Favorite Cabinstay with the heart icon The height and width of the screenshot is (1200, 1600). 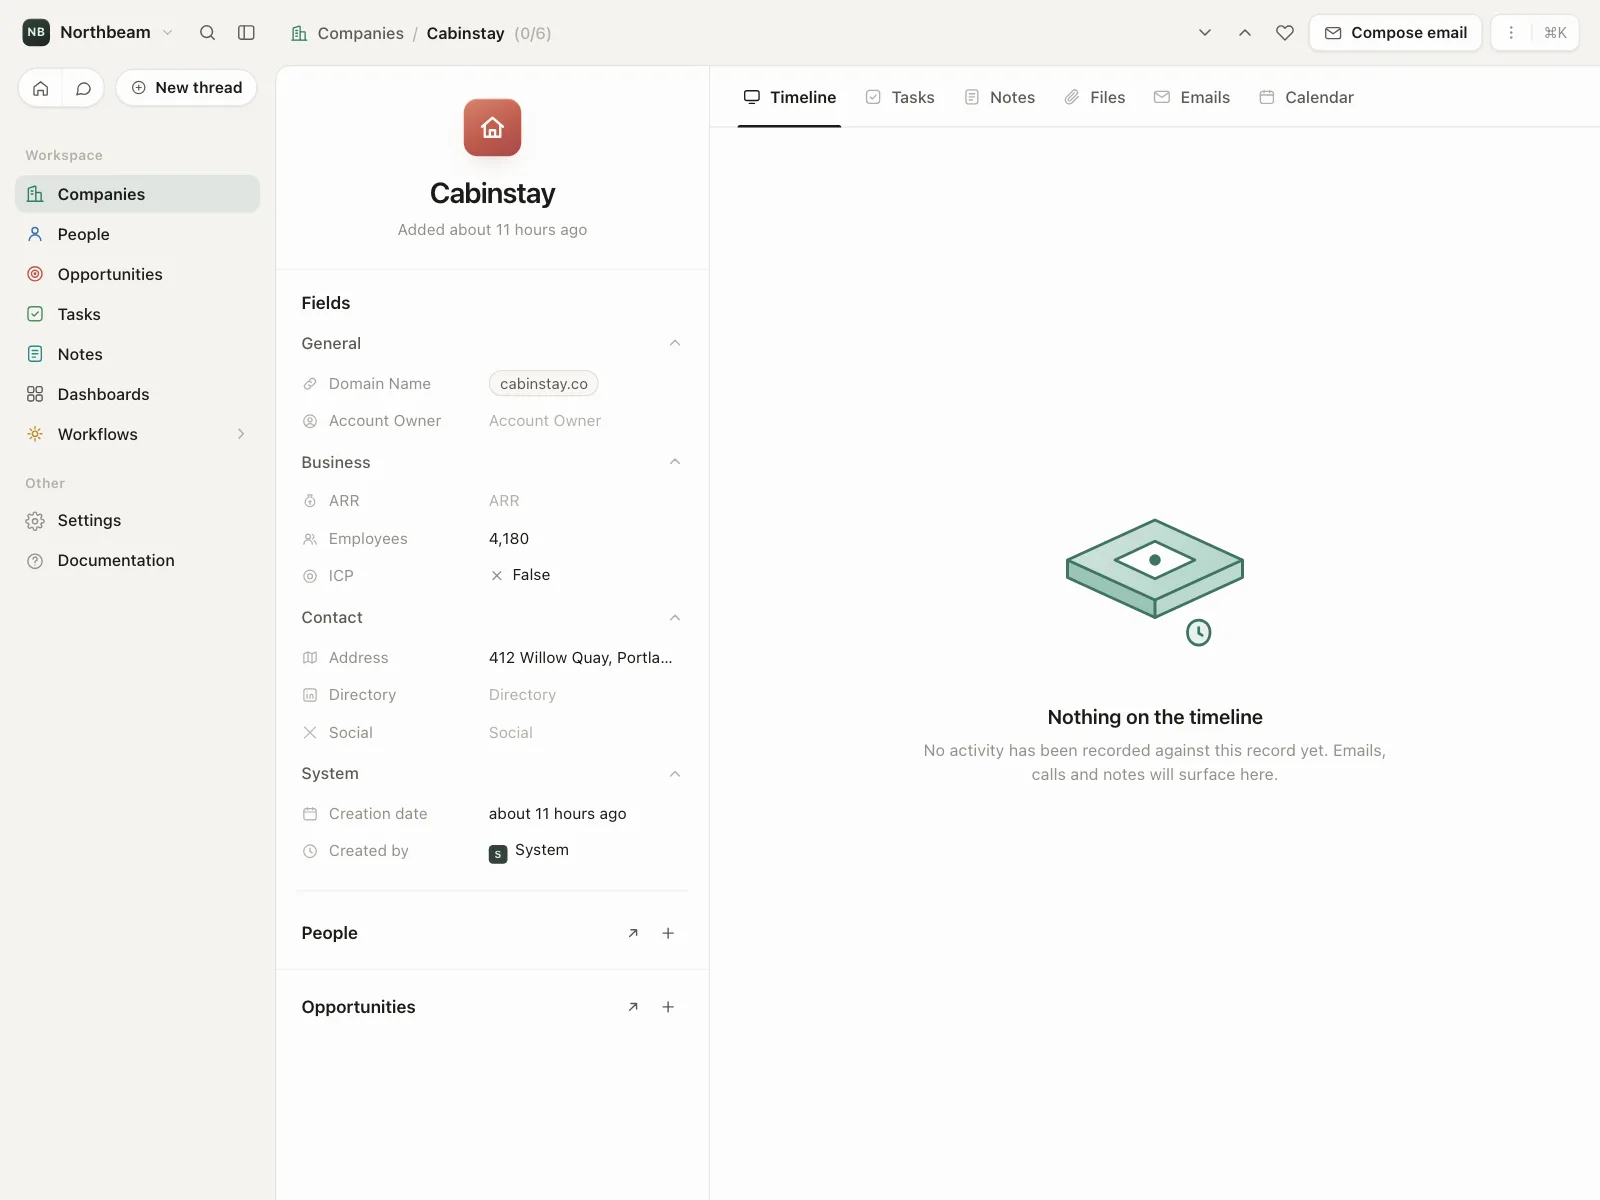pyautogui.click(x=1285, y=32)
